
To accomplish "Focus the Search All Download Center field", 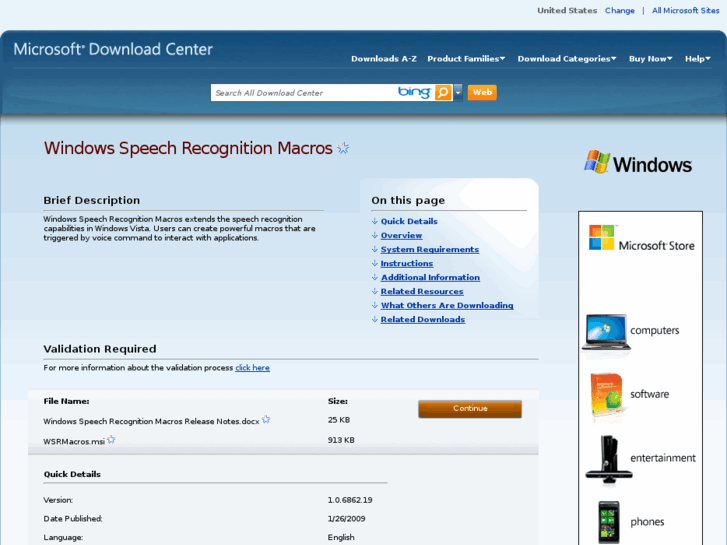I will point(304,93).
